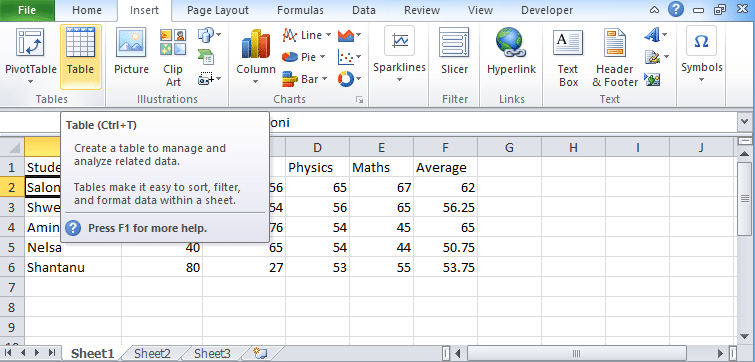The height and width of the screenshot is (362, 755).
Task: Click the Table button in Tables group
Action: point(80,57)
